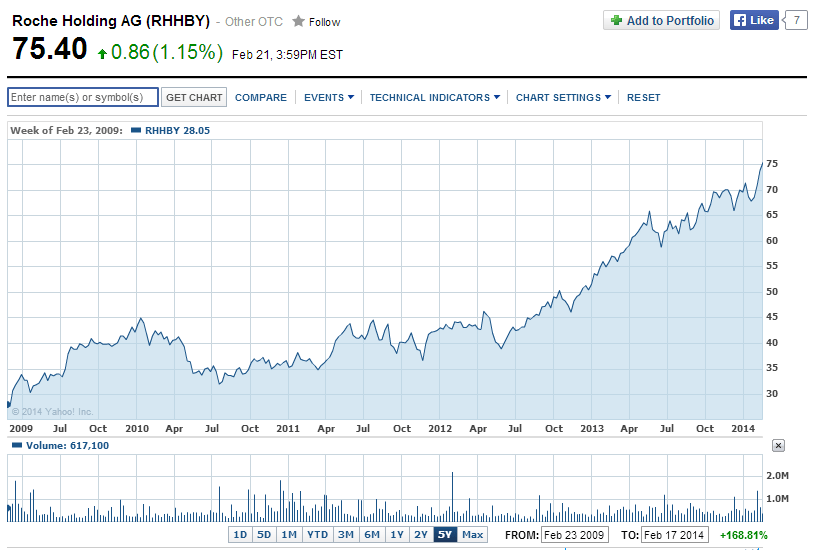Click the 75.40 price text
The height and width of the screenshot is (550, 822).
point(49,49)
